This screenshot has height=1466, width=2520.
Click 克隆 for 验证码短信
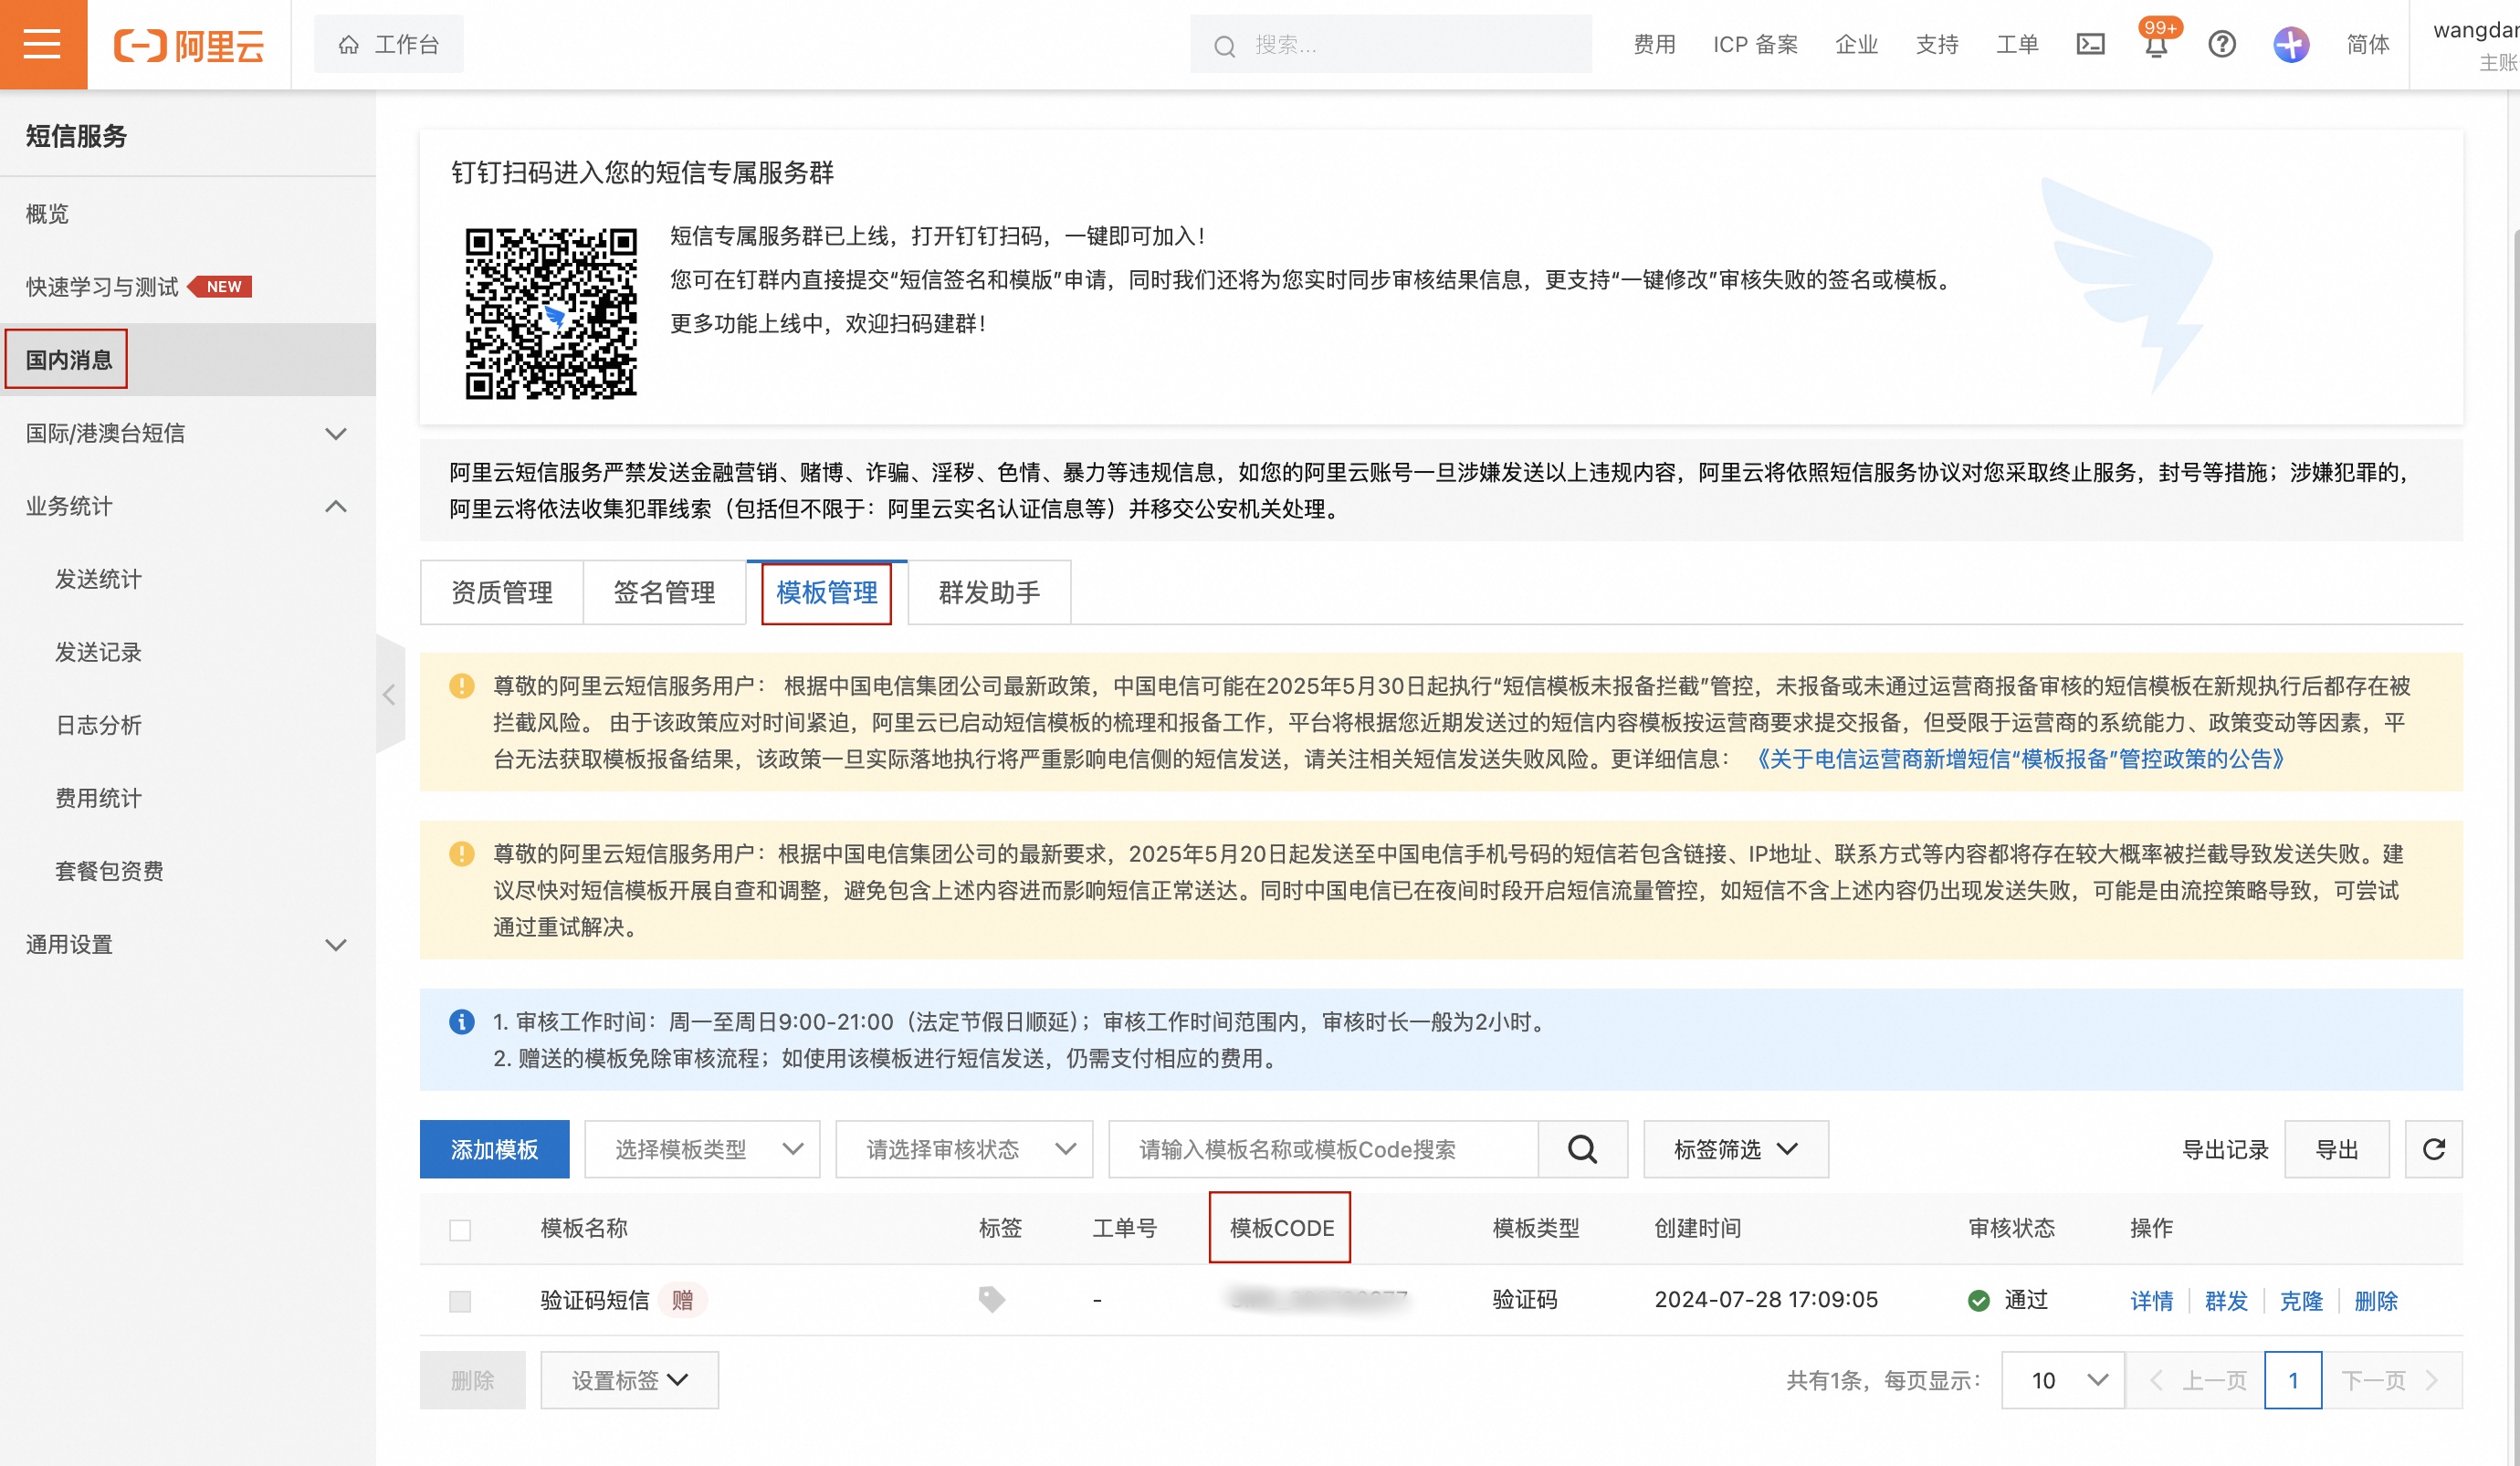click(2301, 1300)
